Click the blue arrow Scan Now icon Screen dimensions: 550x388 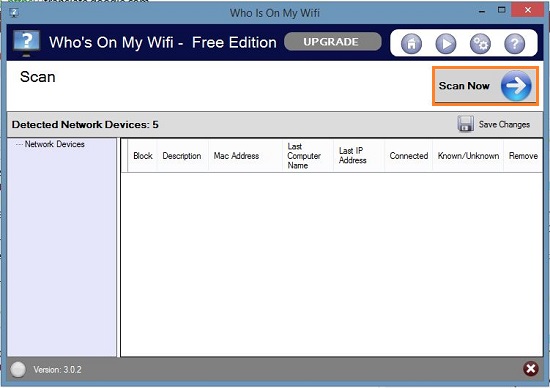516,86
